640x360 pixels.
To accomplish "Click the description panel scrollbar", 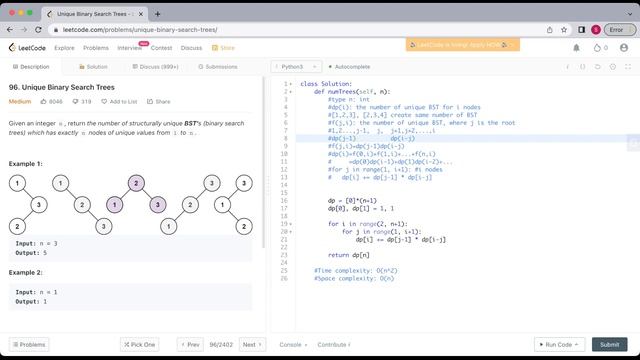I will coord(264,162).
